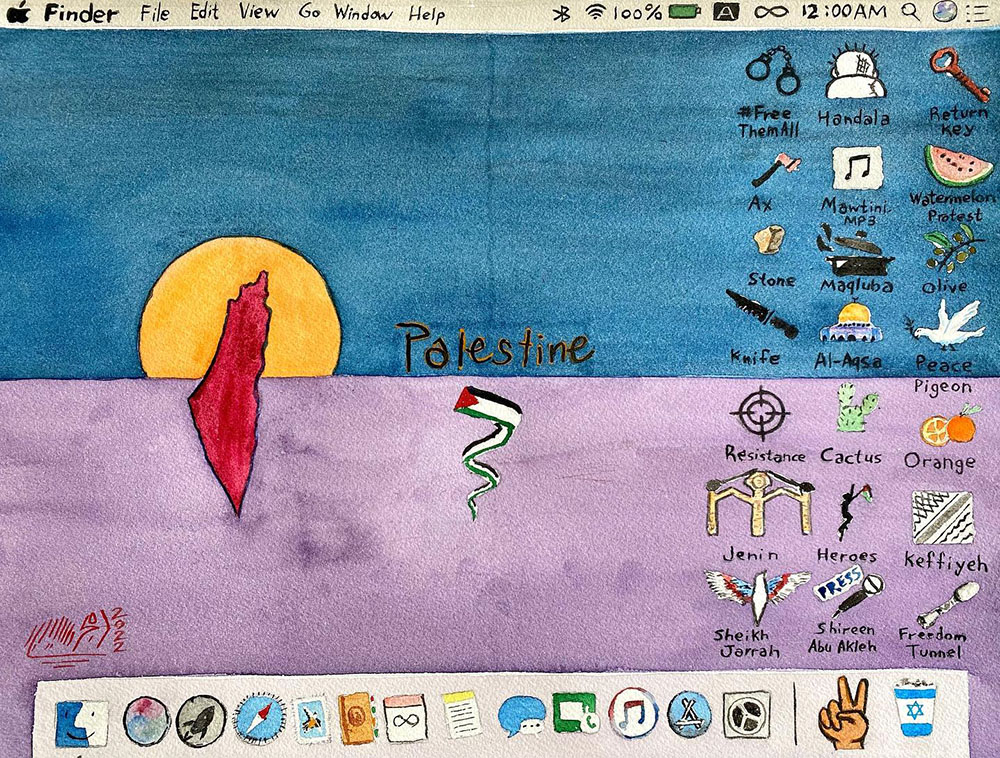The width and height of the screenshot is (1000, 758).
Task: Open the peace symbol settings icon in dock
Action: (x=747, y=715)
